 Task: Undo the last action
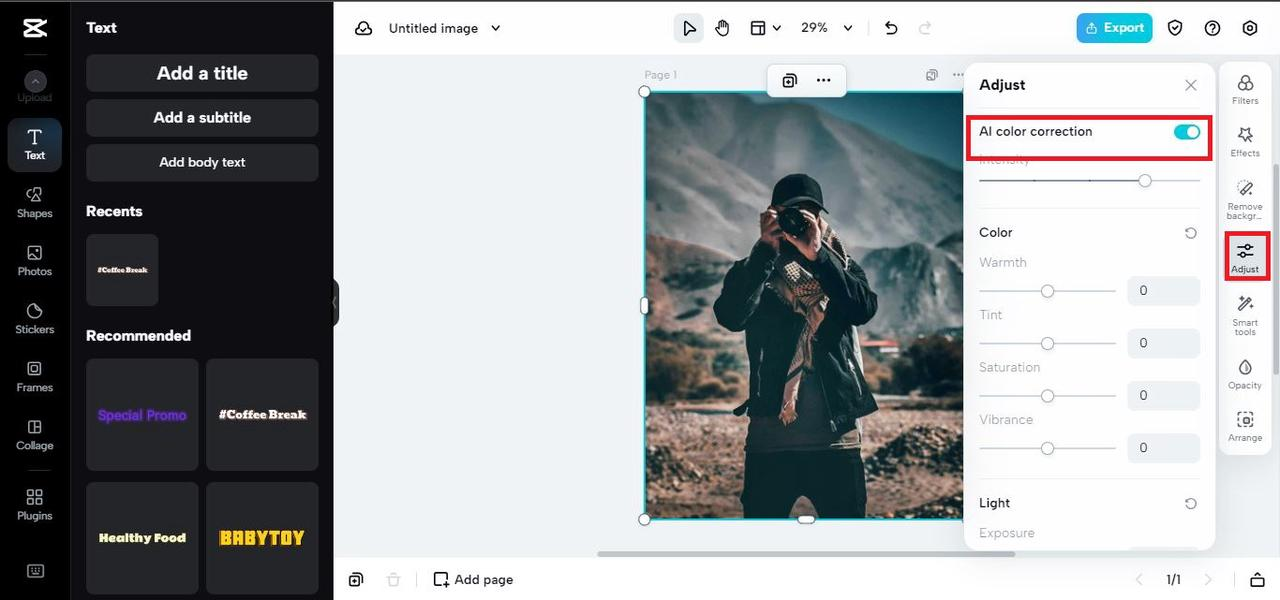(x=891, y=28)
